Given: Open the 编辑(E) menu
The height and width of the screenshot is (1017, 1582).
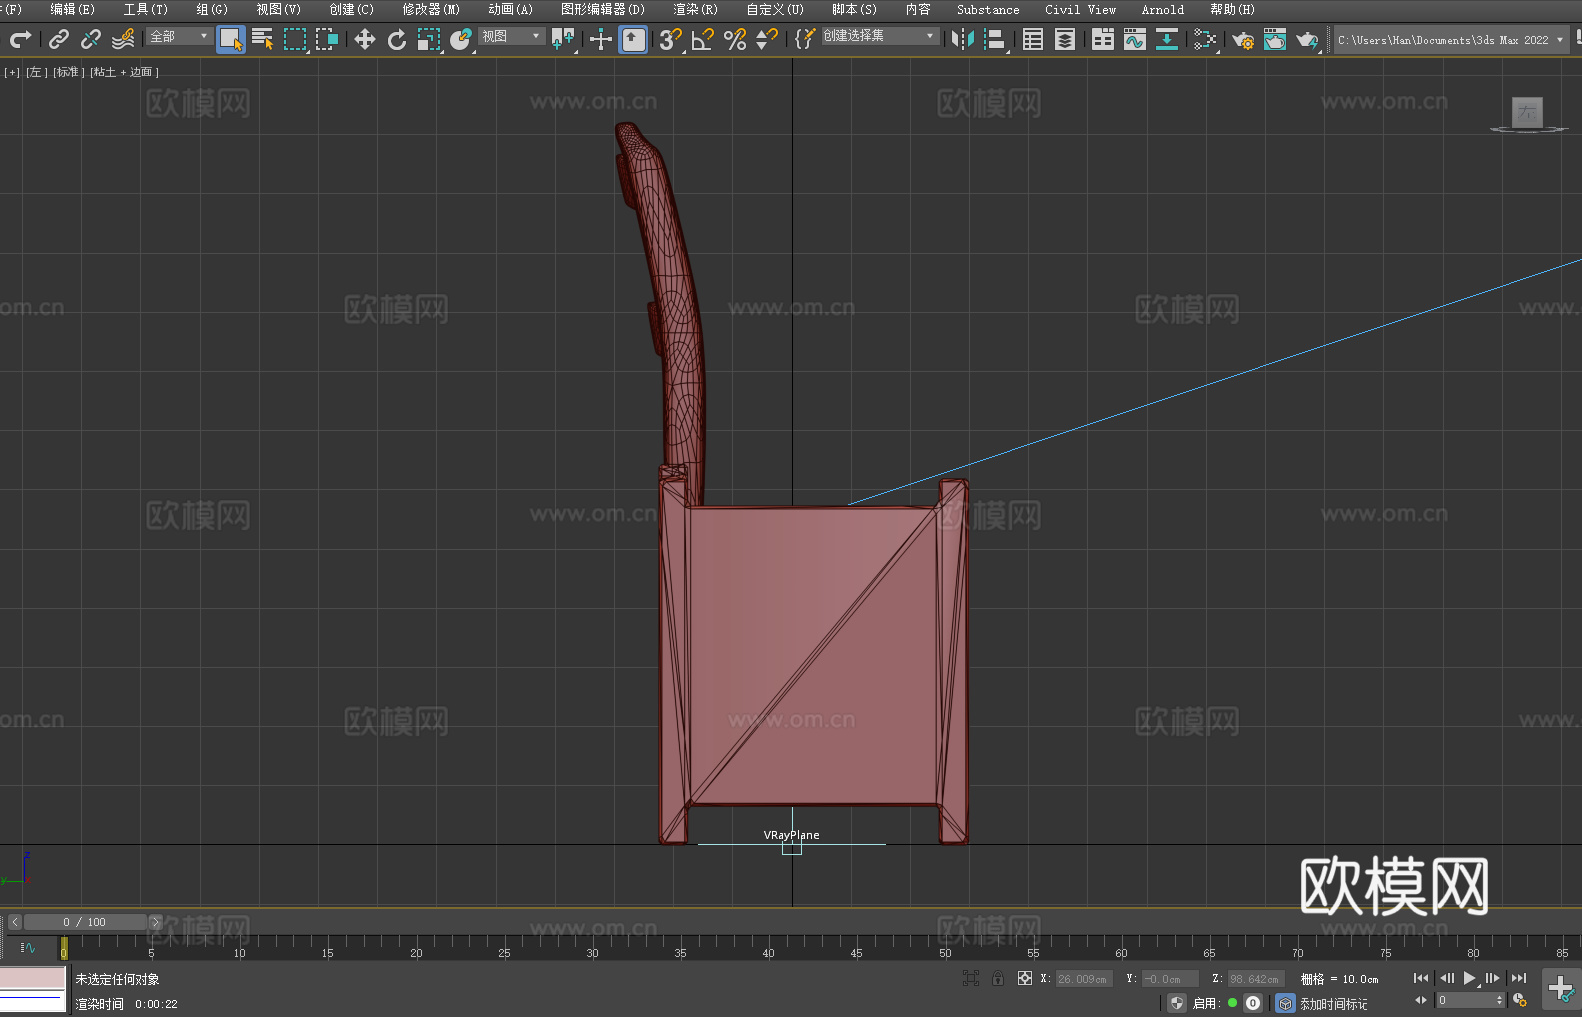Looking at the screenshot, I should point(72,9).
